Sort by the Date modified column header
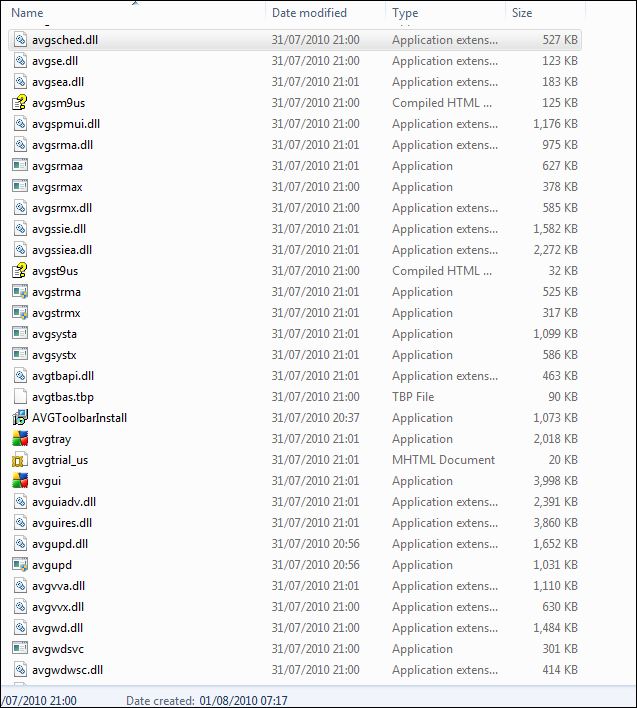 tap(309, 13)
